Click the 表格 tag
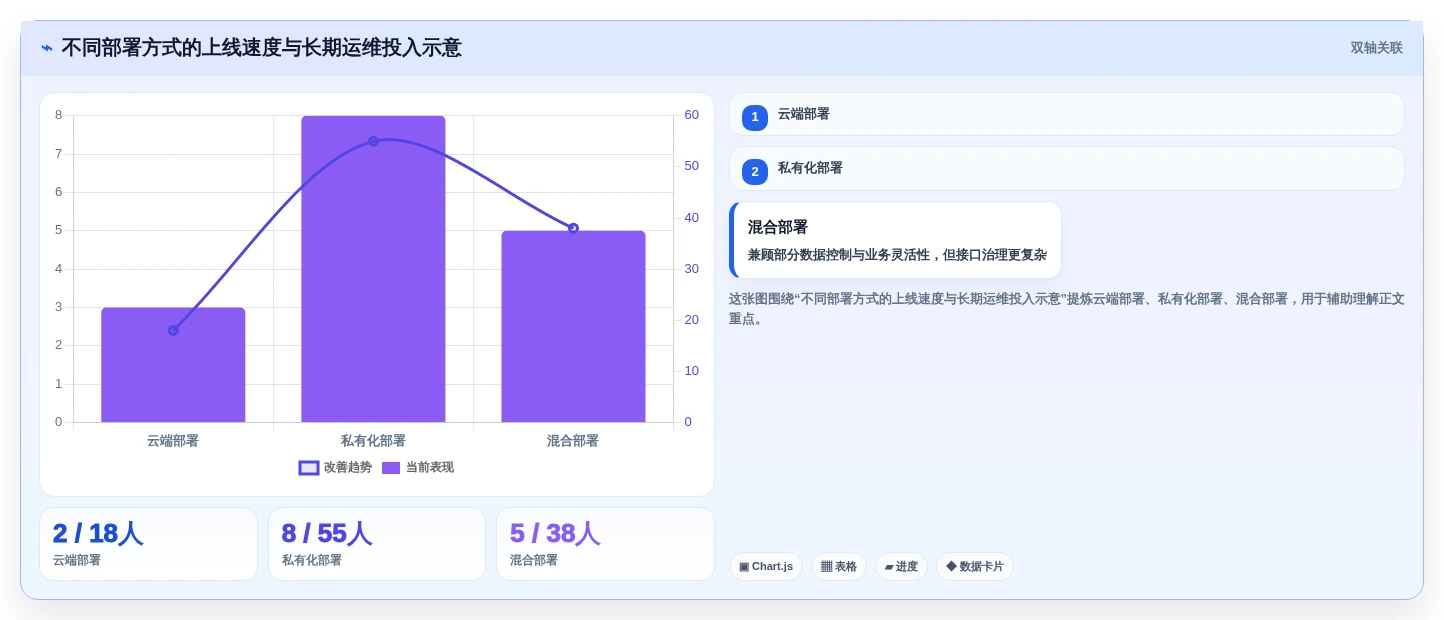1444x620 pixels. pos(839,567)
